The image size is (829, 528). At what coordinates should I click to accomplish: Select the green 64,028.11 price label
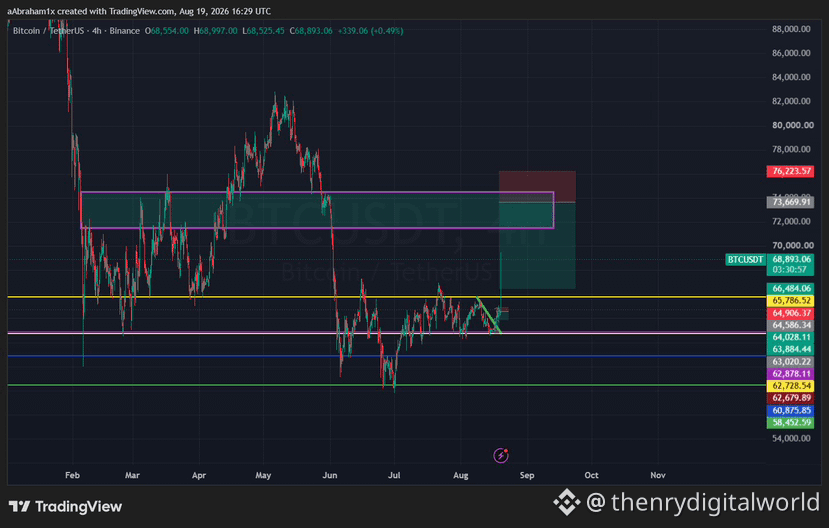tap(790, 337)
